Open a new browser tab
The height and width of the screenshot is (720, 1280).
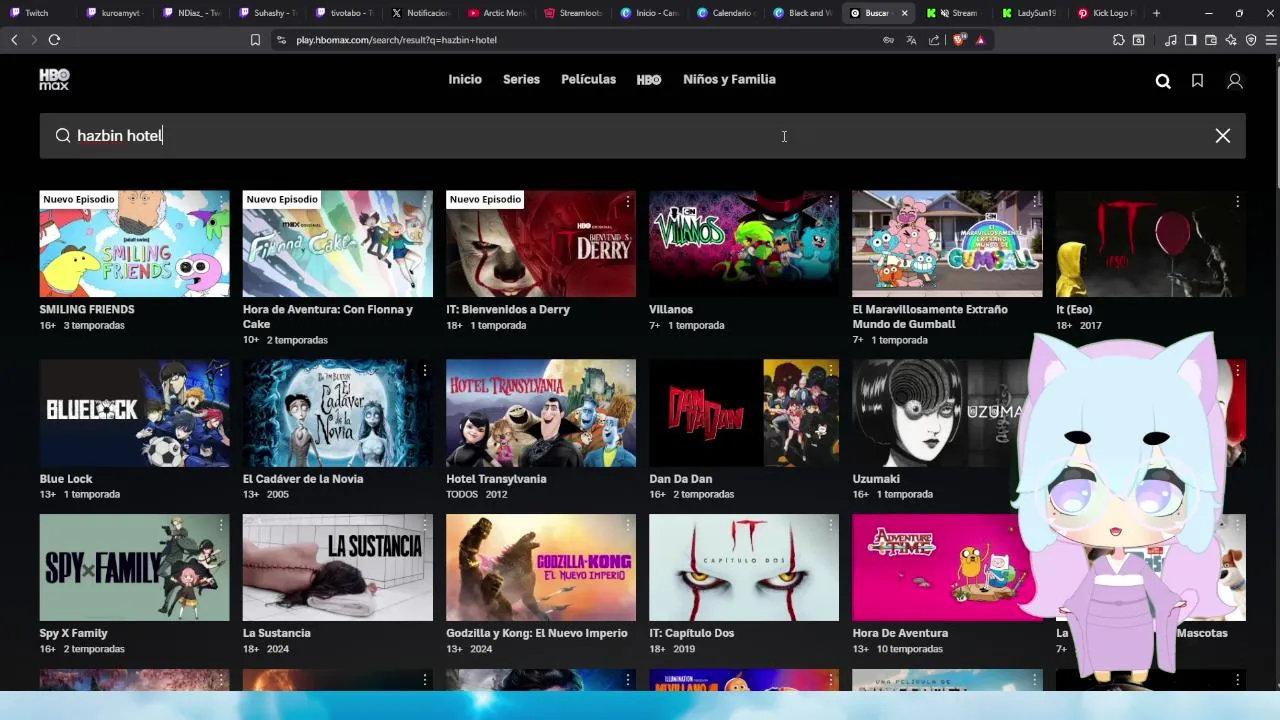[x=1156, y=13]
